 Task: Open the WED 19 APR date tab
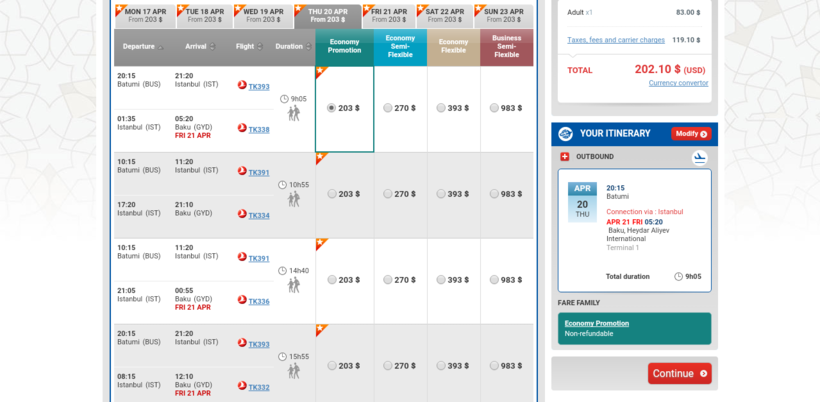coord(262,15)
